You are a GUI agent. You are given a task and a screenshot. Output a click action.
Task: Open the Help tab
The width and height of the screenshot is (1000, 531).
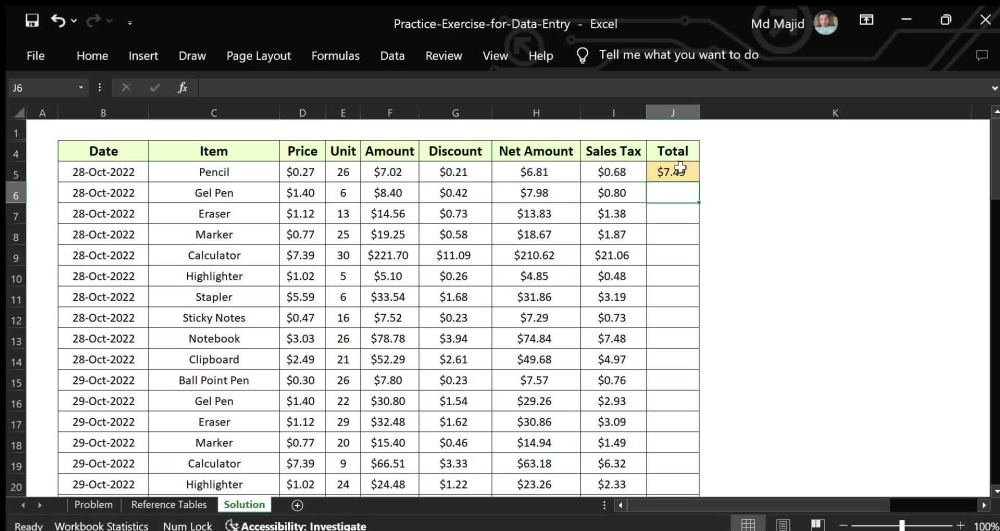point(541,56)
